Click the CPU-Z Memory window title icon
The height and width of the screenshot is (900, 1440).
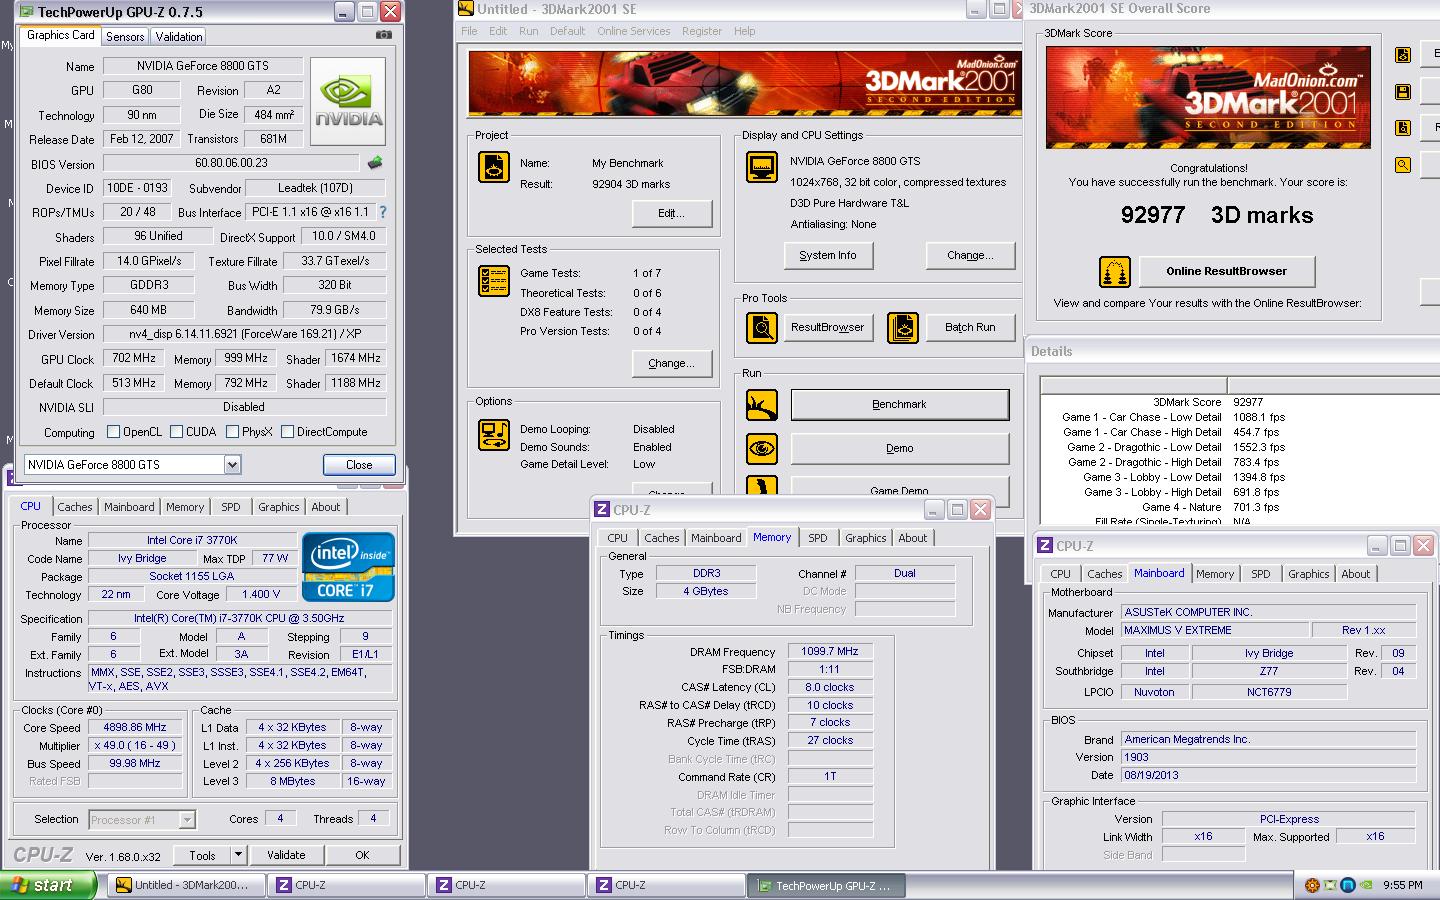click(x=602, y=510)
